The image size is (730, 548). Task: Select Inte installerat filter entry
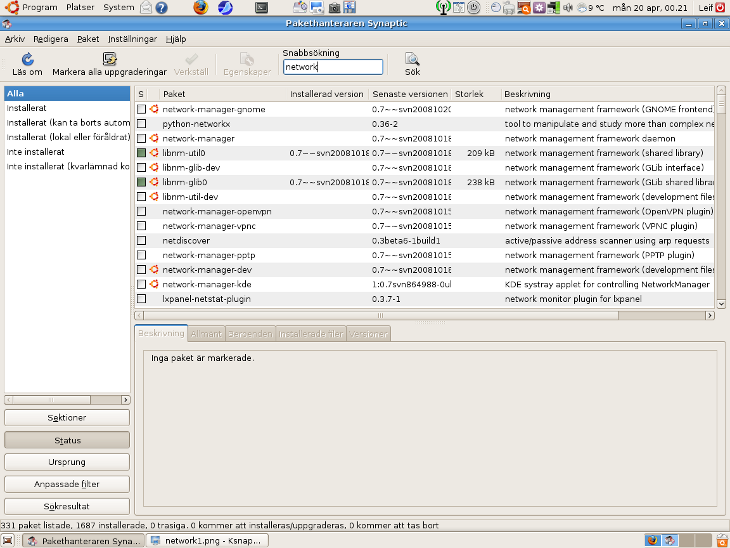(67, 152)
